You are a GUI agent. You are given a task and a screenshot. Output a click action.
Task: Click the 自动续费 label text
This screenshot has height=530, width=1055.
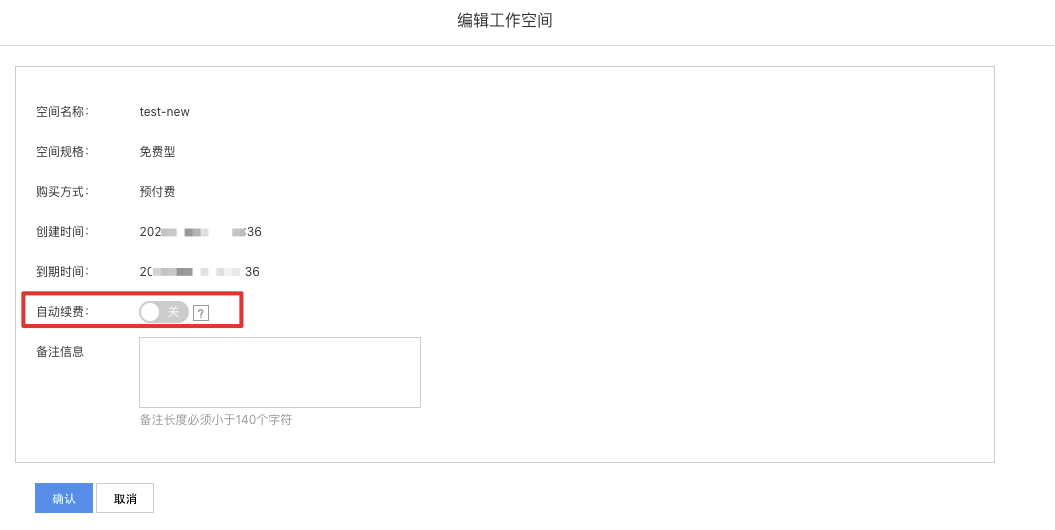pos(63,312)
